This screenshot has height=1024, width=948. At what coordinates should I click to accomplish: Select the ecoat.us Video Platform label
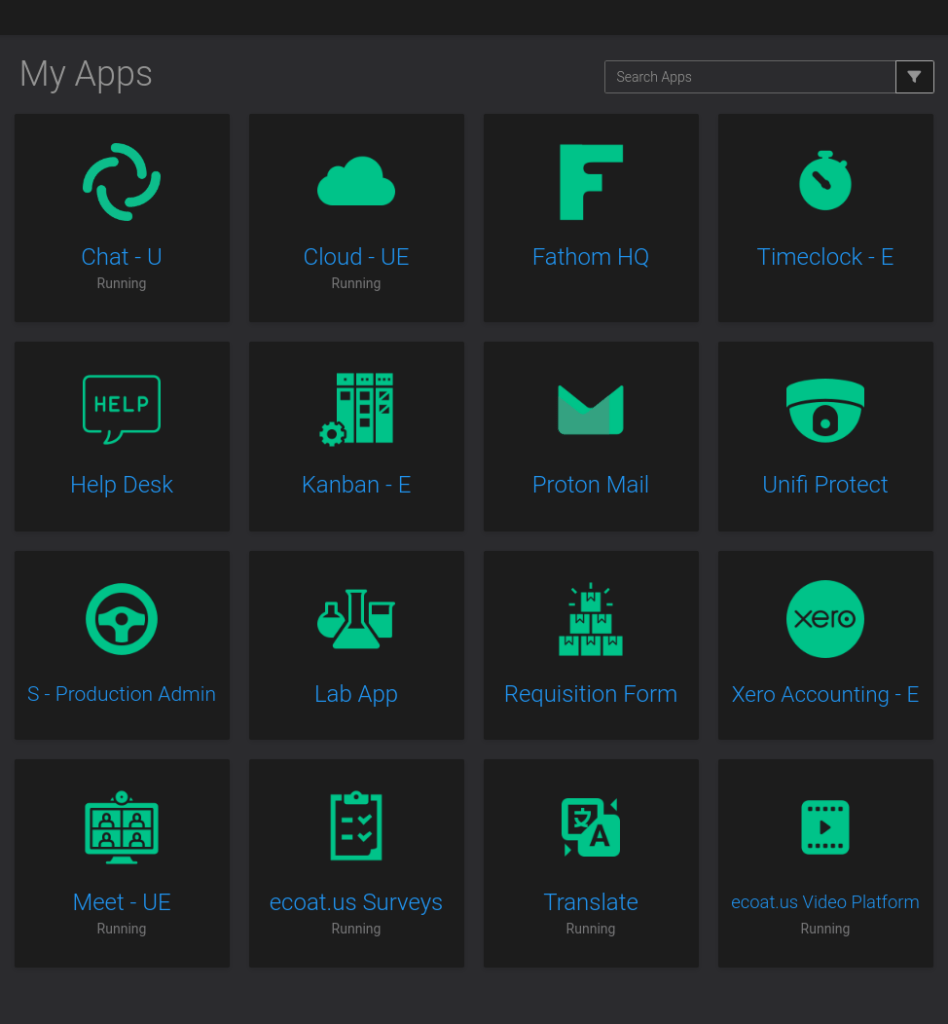(x=825, y=902)
